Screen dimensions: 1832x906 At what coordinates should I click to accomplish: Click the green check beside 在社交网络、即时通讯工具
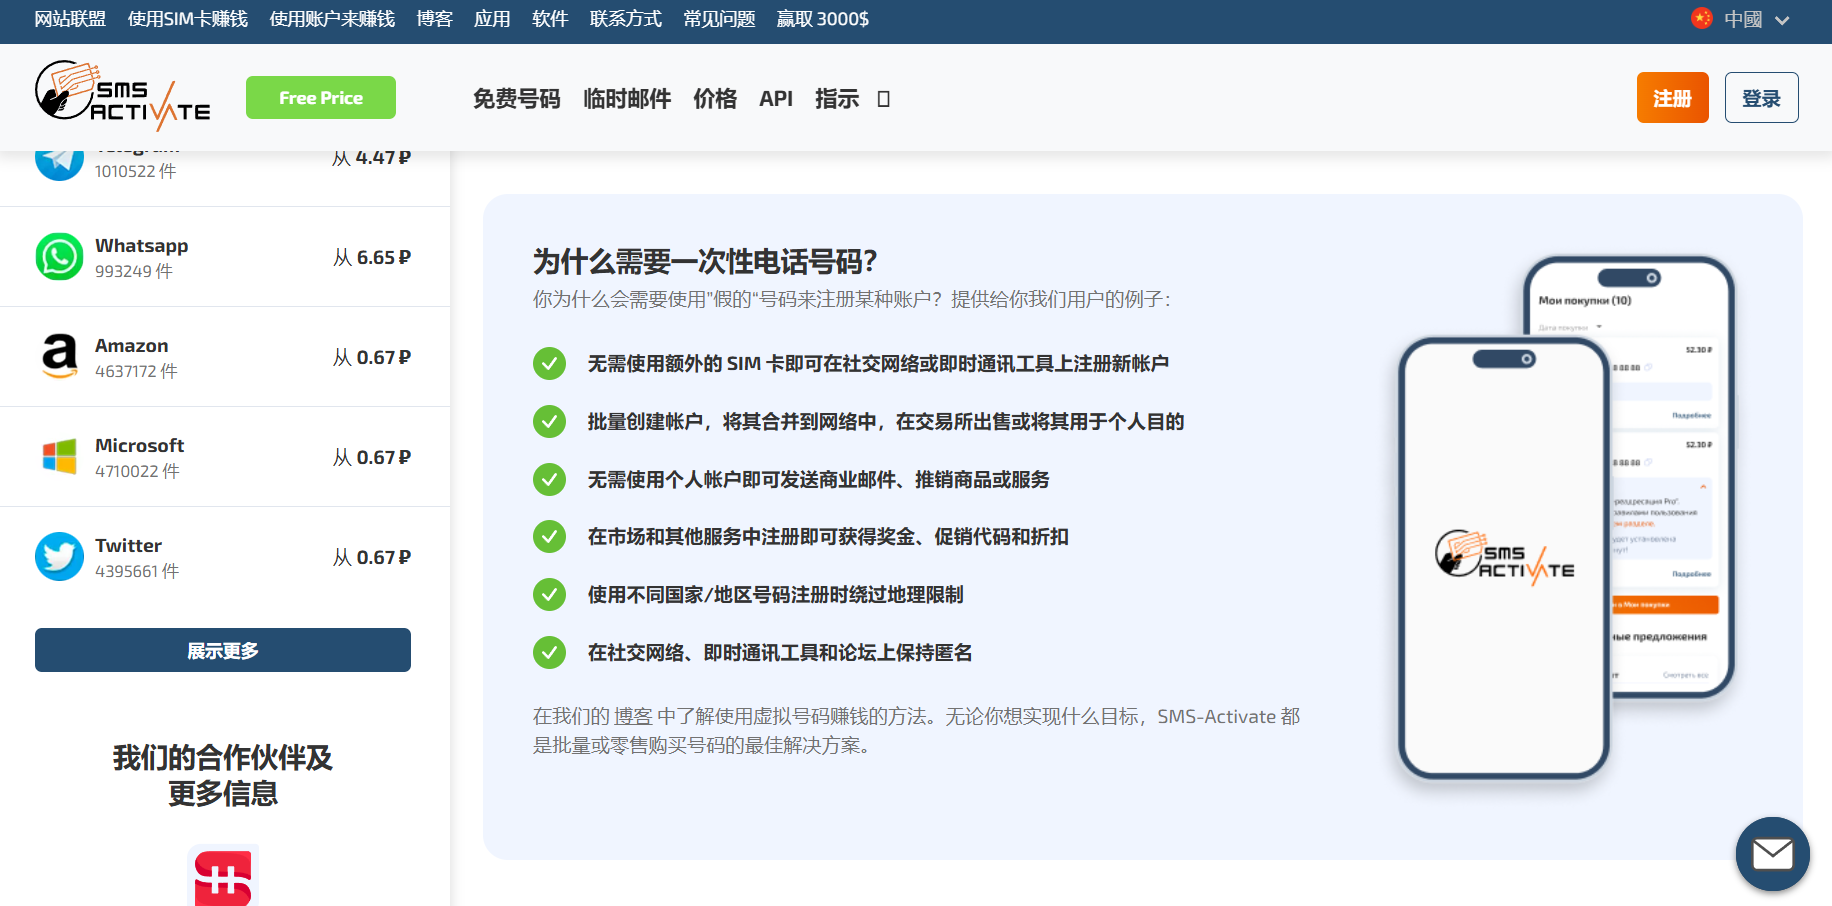click(549, 652)
